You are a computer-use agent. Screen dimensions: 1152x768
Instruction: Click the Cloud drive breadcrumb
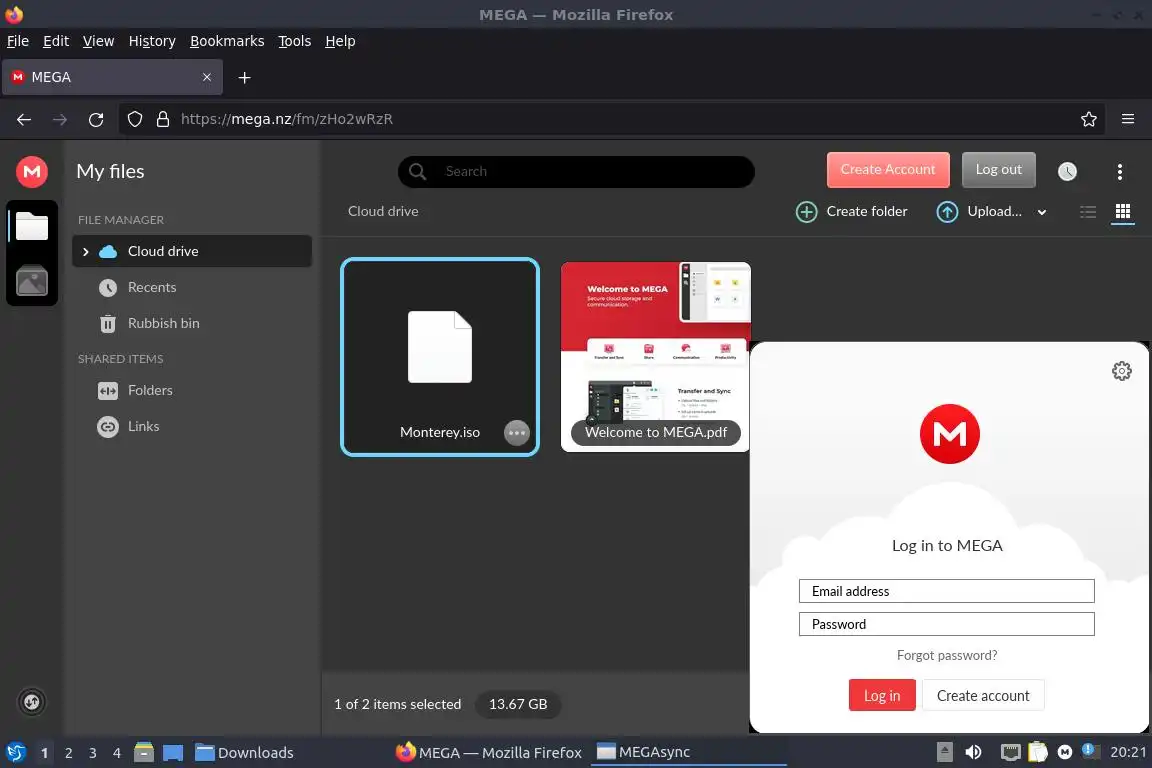pos(383,212)
